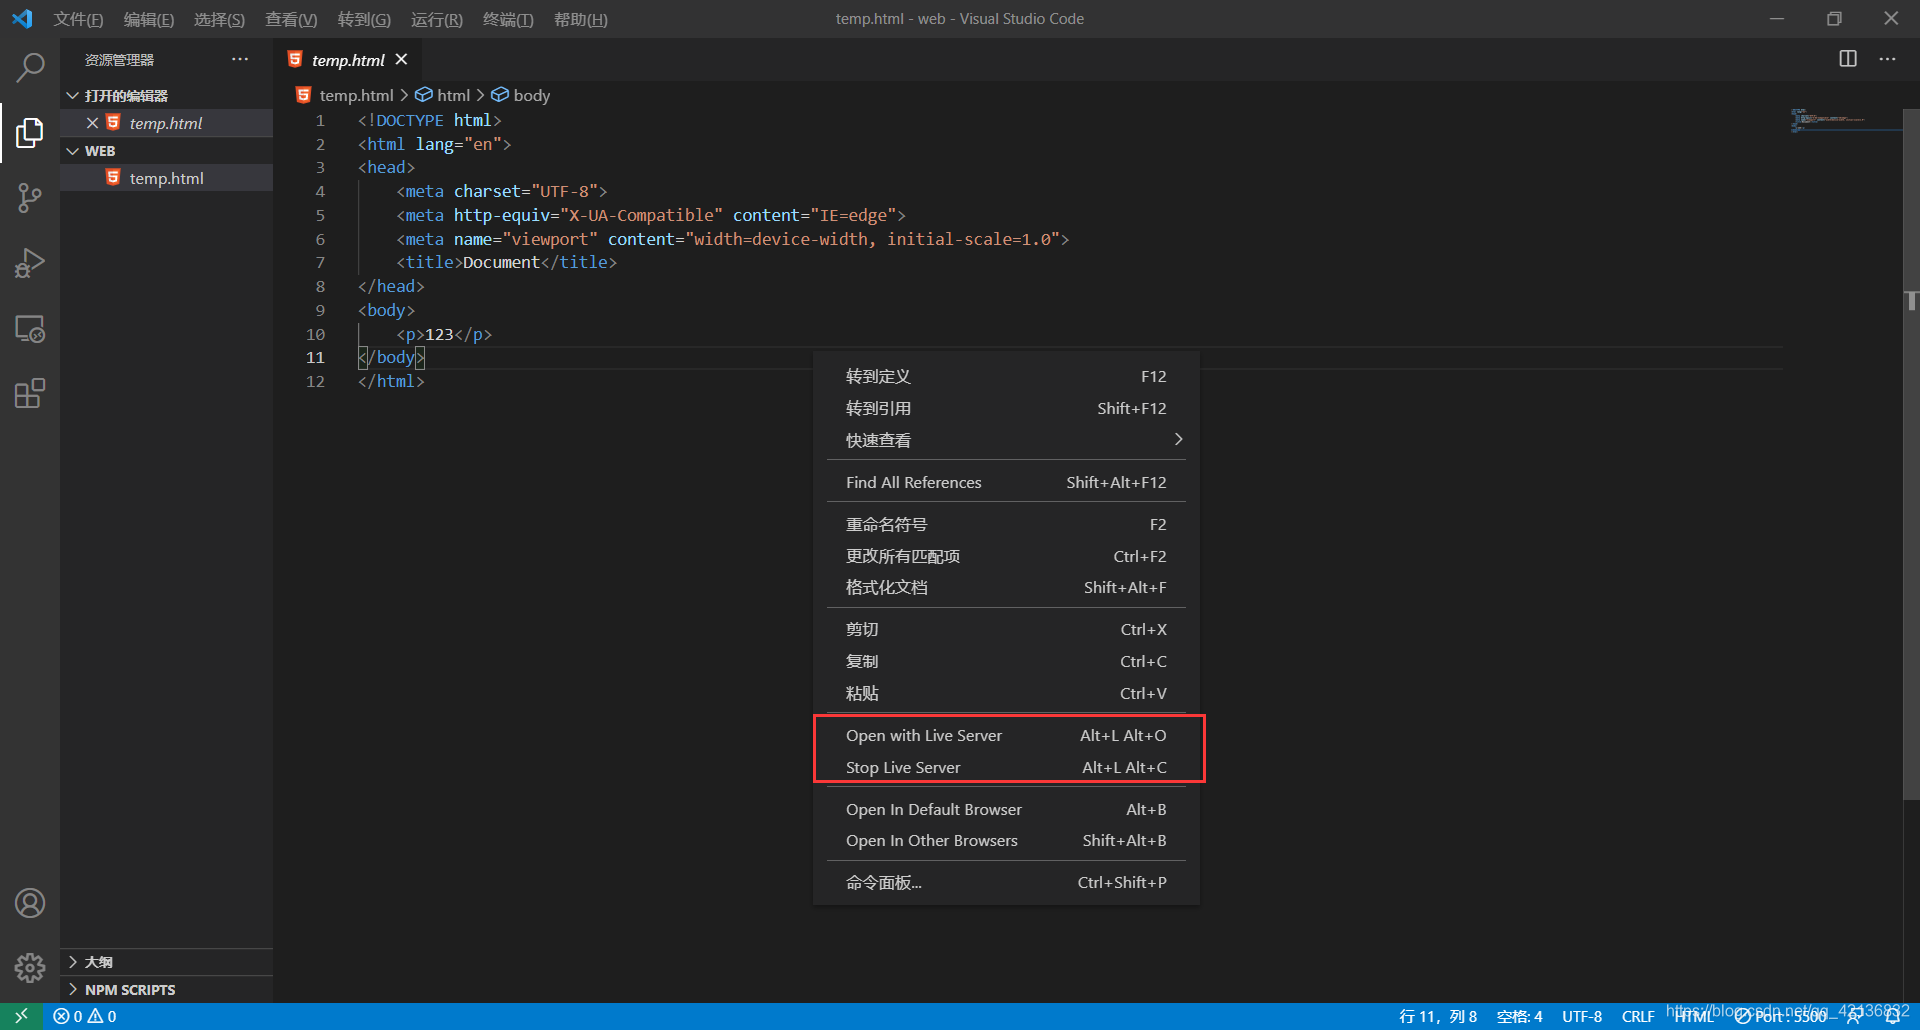Open the 编辑(E) menu

pyautogui.click(x=149, y=19)
